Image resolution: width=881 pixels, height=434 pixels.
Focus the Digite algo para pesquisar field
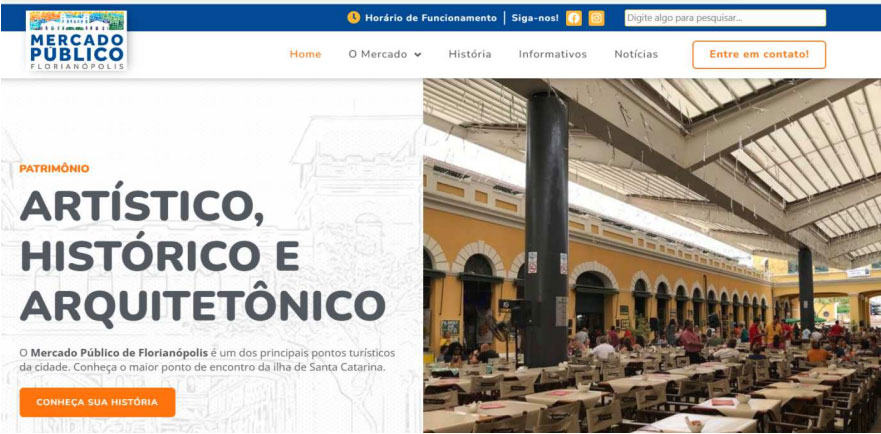pos(725,18)
